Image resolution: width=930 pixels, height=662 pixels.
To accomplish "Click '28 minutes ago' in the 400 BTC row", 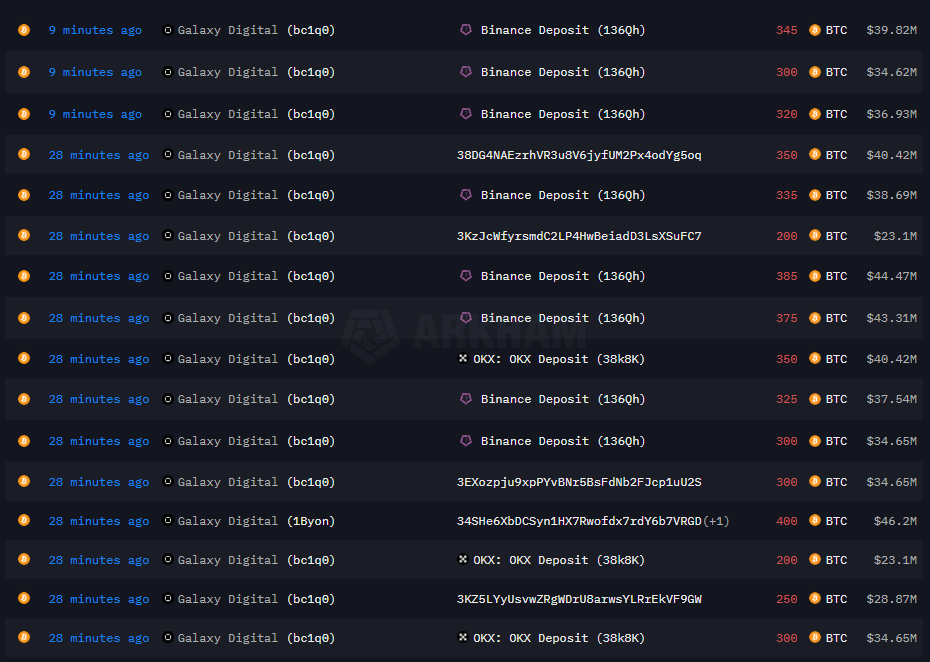I will coord(98,521).
